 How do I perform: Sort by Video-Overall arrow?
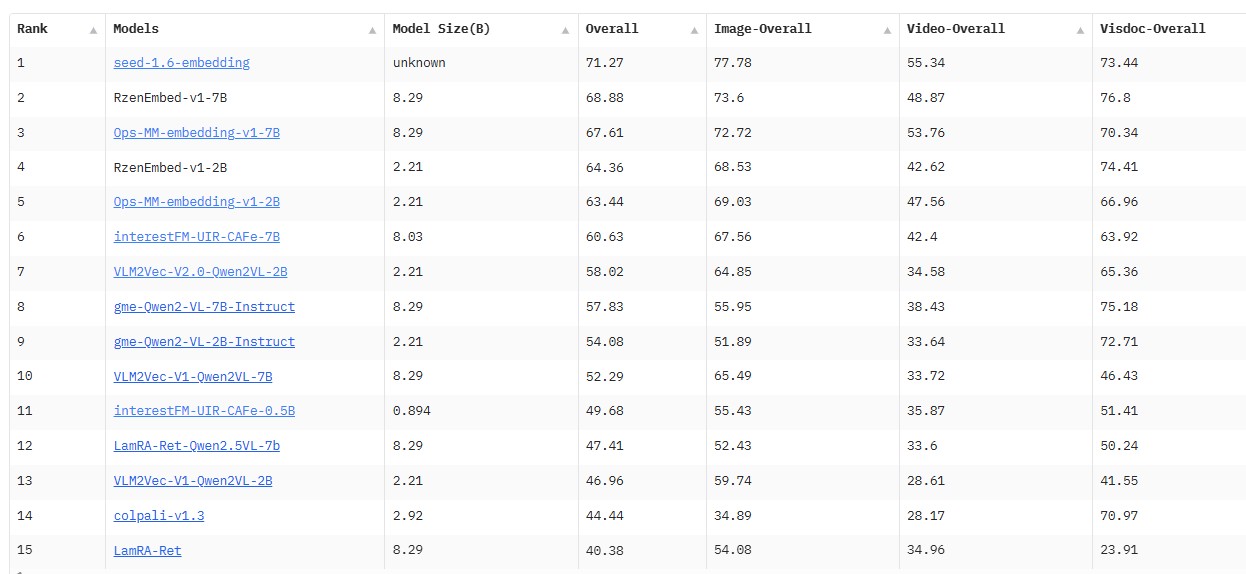(1080, 30)
